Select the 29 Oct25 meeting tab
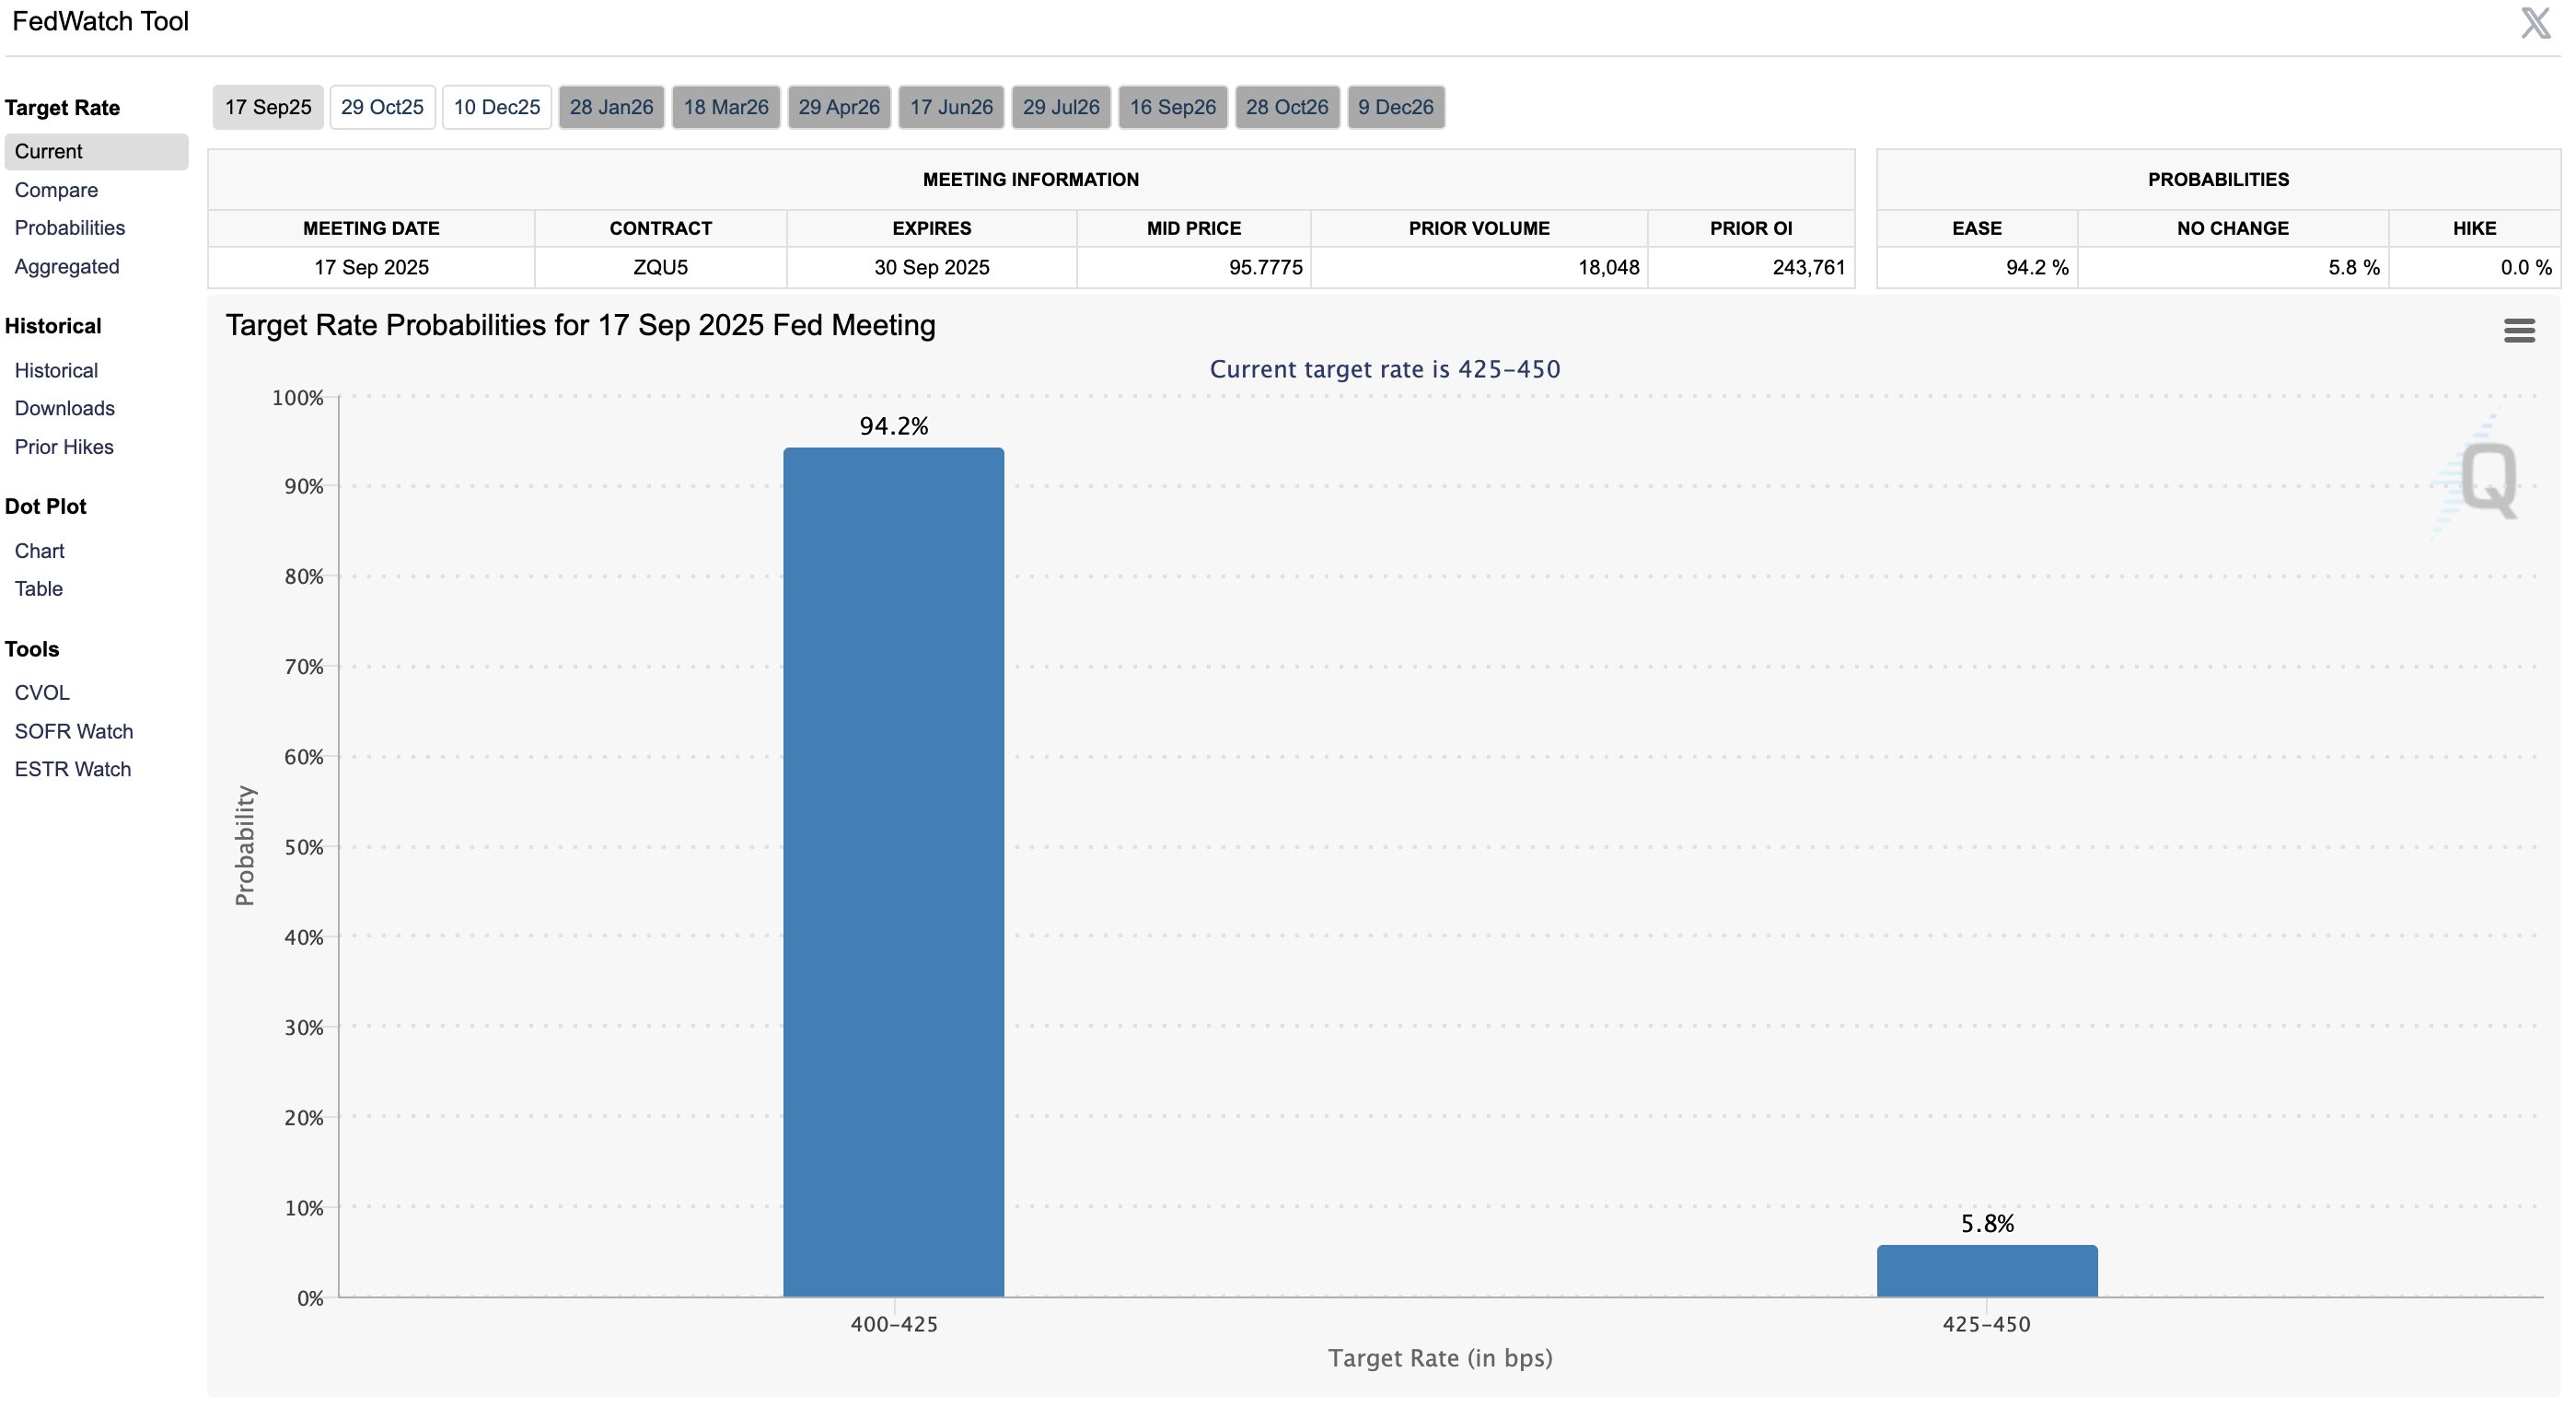This screenshot has height=1407, width=2576. [382, 107]
